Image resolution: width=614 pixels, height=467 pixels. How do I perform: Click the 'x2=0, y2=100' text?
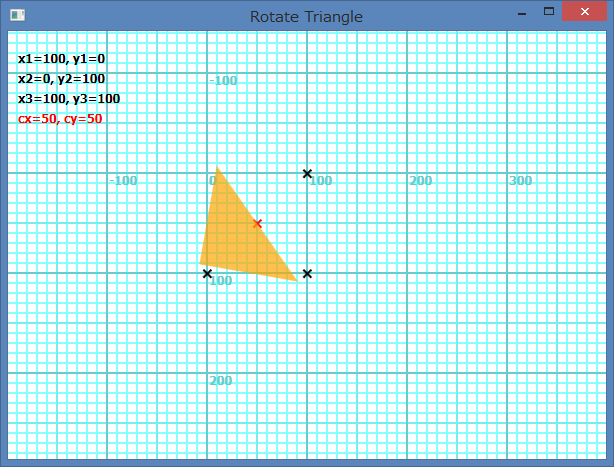[x=61, y=79]
